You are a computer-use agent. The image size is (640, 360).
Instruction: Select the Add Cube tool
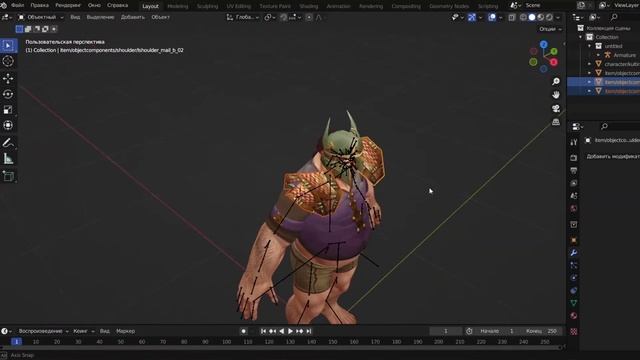tap(8, 176)
